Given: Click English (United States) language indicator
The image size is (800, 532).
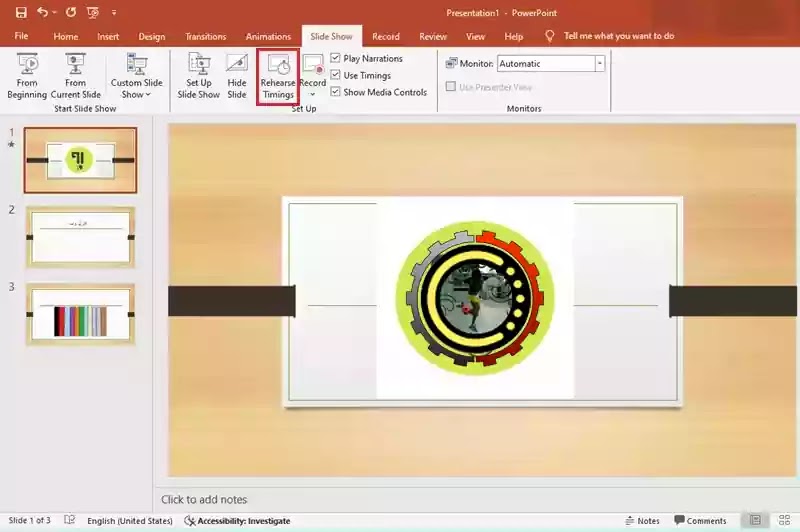Looking at the screenshot, I should [x=130, y=521].
